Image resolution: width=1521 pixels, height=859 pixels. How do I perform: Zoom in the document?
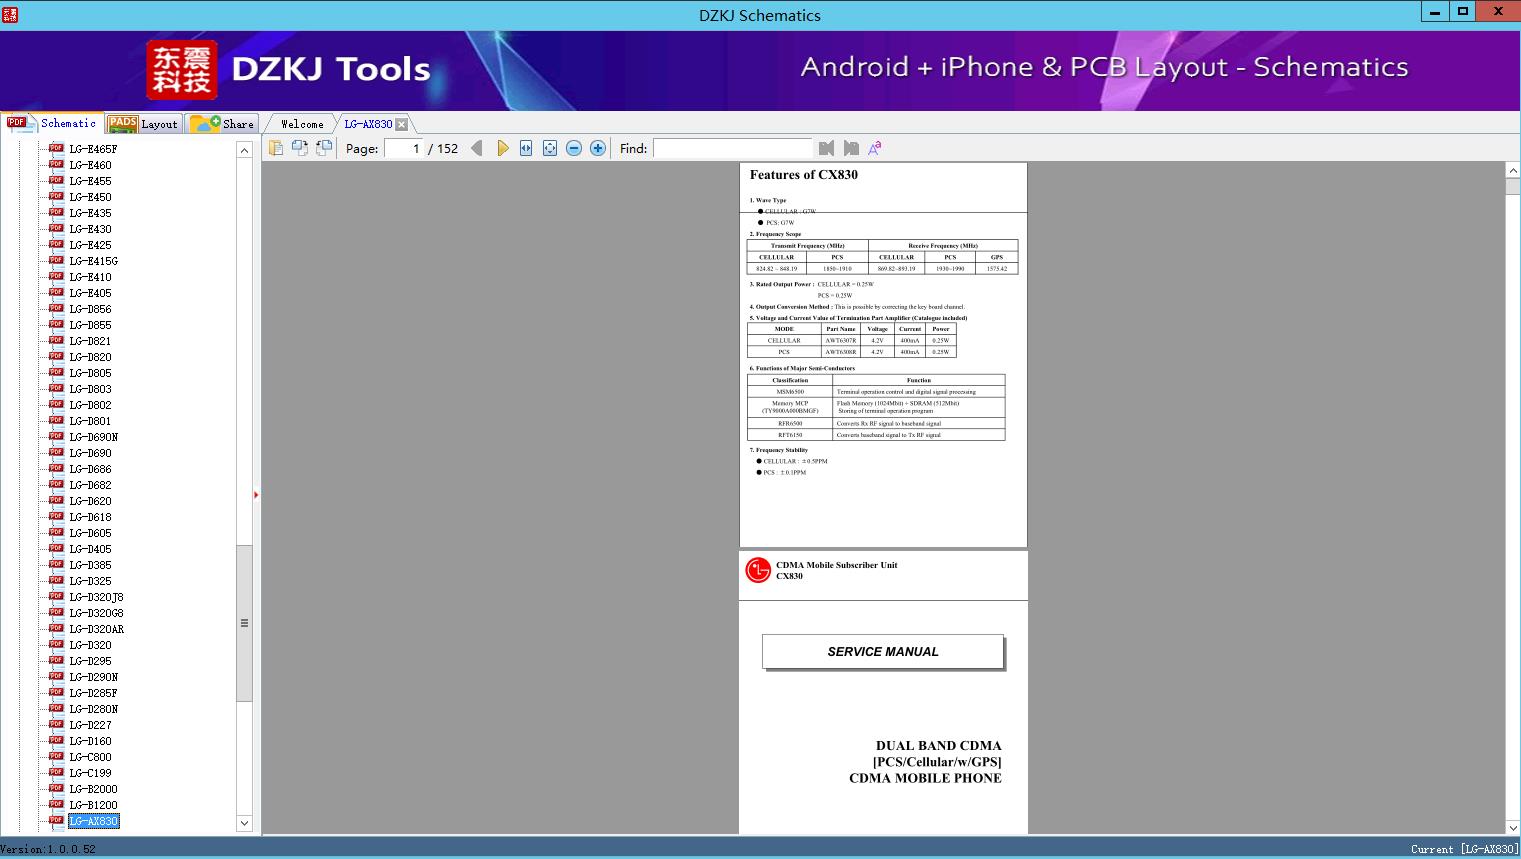[598, 148]
